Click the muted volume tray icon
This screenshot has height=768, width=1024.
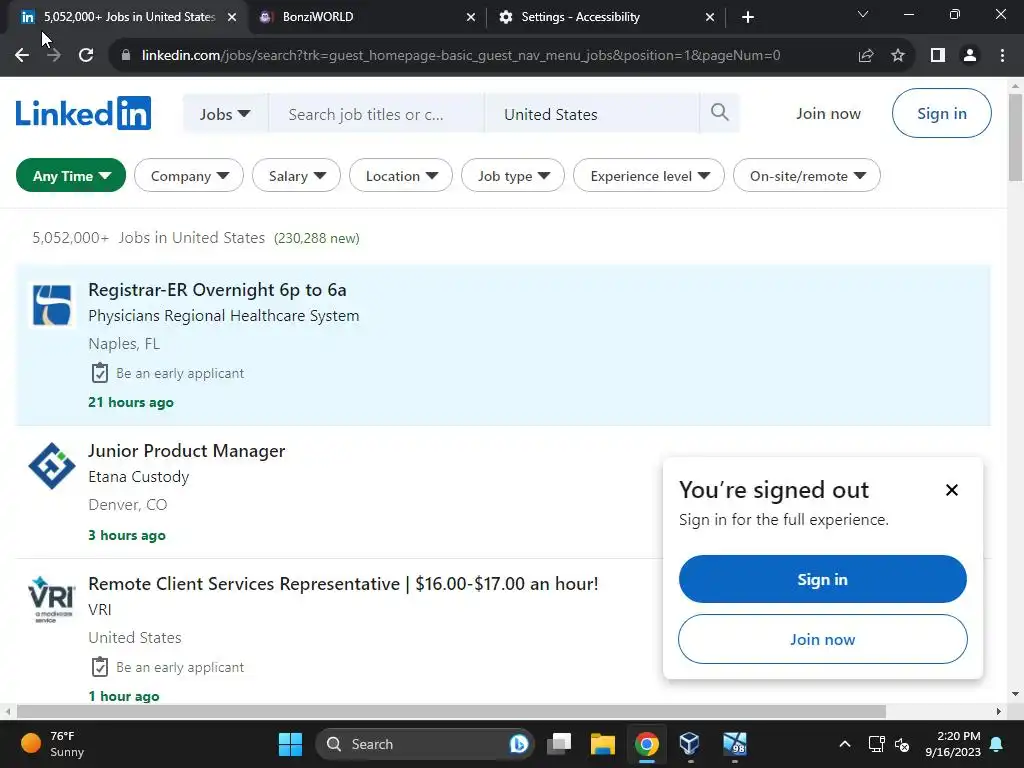(x=902, y=744)
